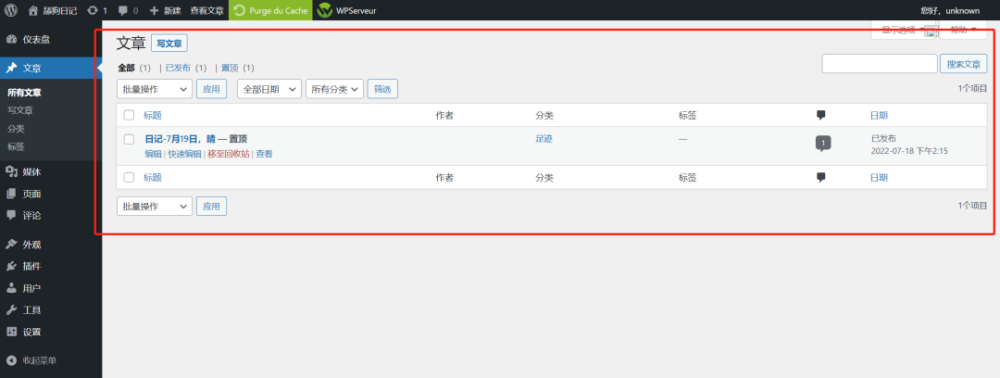
Task: Click the 搜索文章 search button
Action: [963, 64]
